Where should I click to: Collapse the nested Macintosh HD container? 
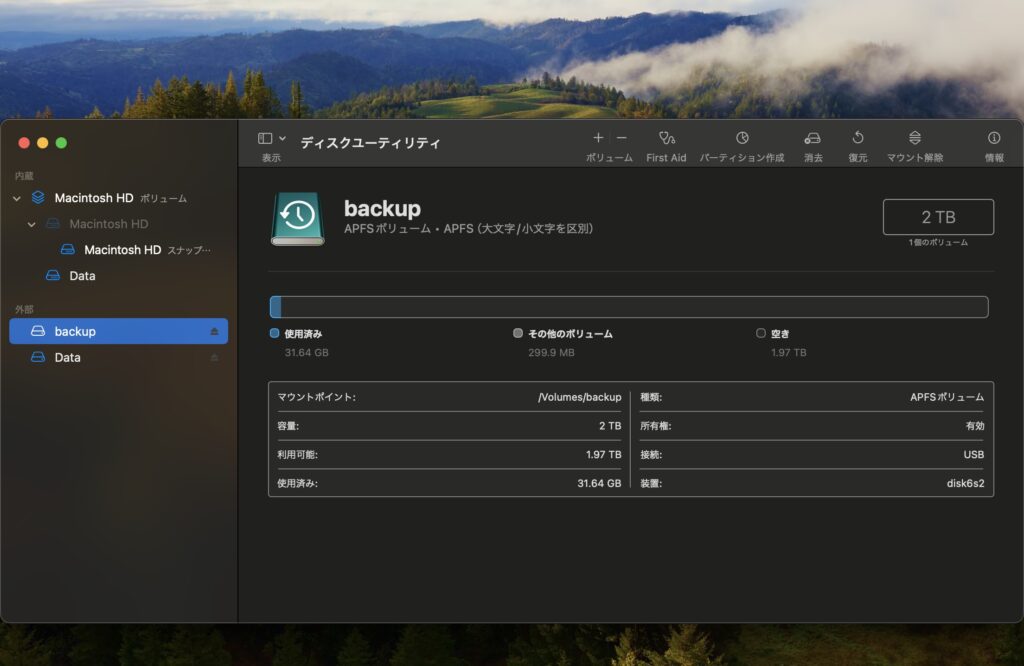point(32,224)
